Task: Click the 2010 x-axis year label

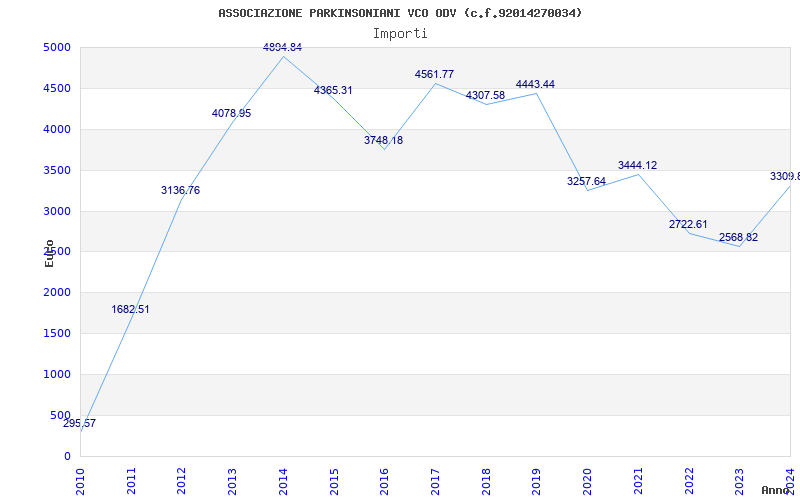Action: pyautogui.click(x=81, y=481)
